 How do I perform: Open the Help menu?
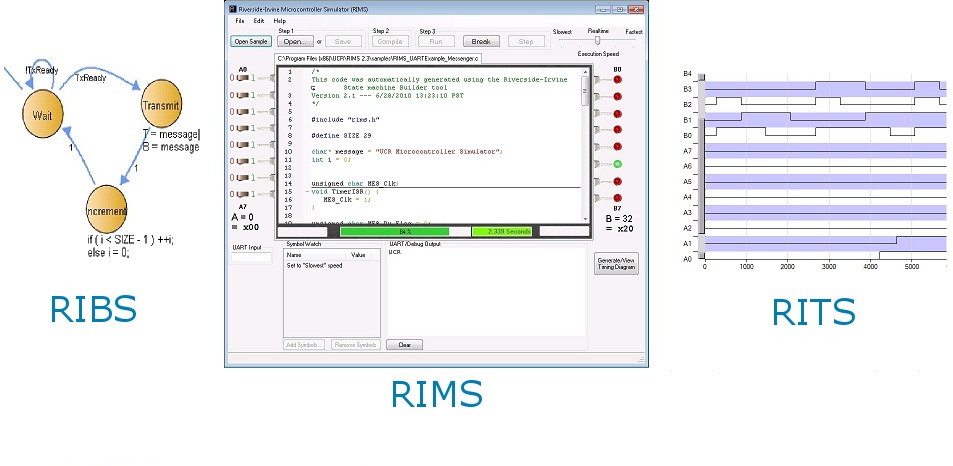(x=279, y=20)
